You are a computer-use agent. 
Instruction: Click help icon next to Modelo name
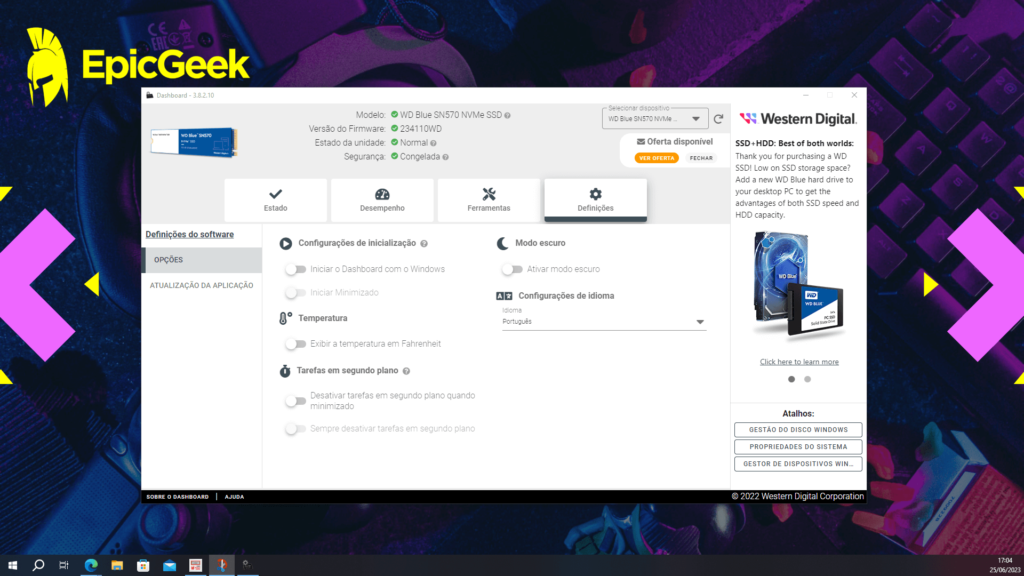point(508,115)
